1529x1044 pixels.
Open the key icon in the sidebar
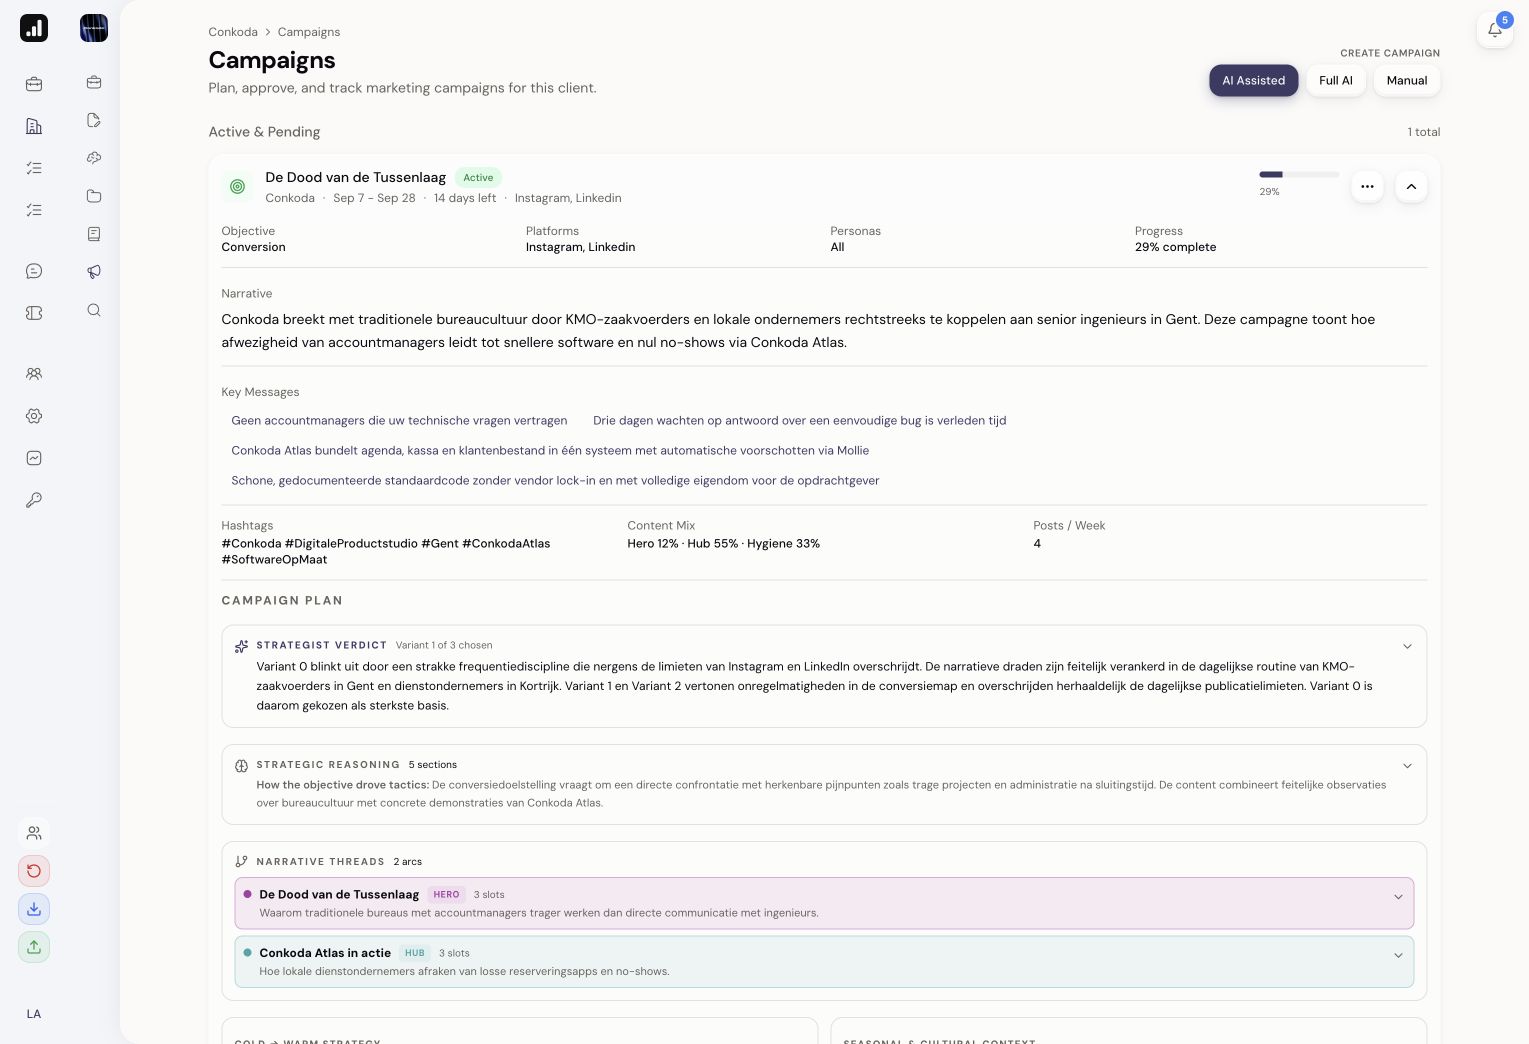[x=34, y=500]
